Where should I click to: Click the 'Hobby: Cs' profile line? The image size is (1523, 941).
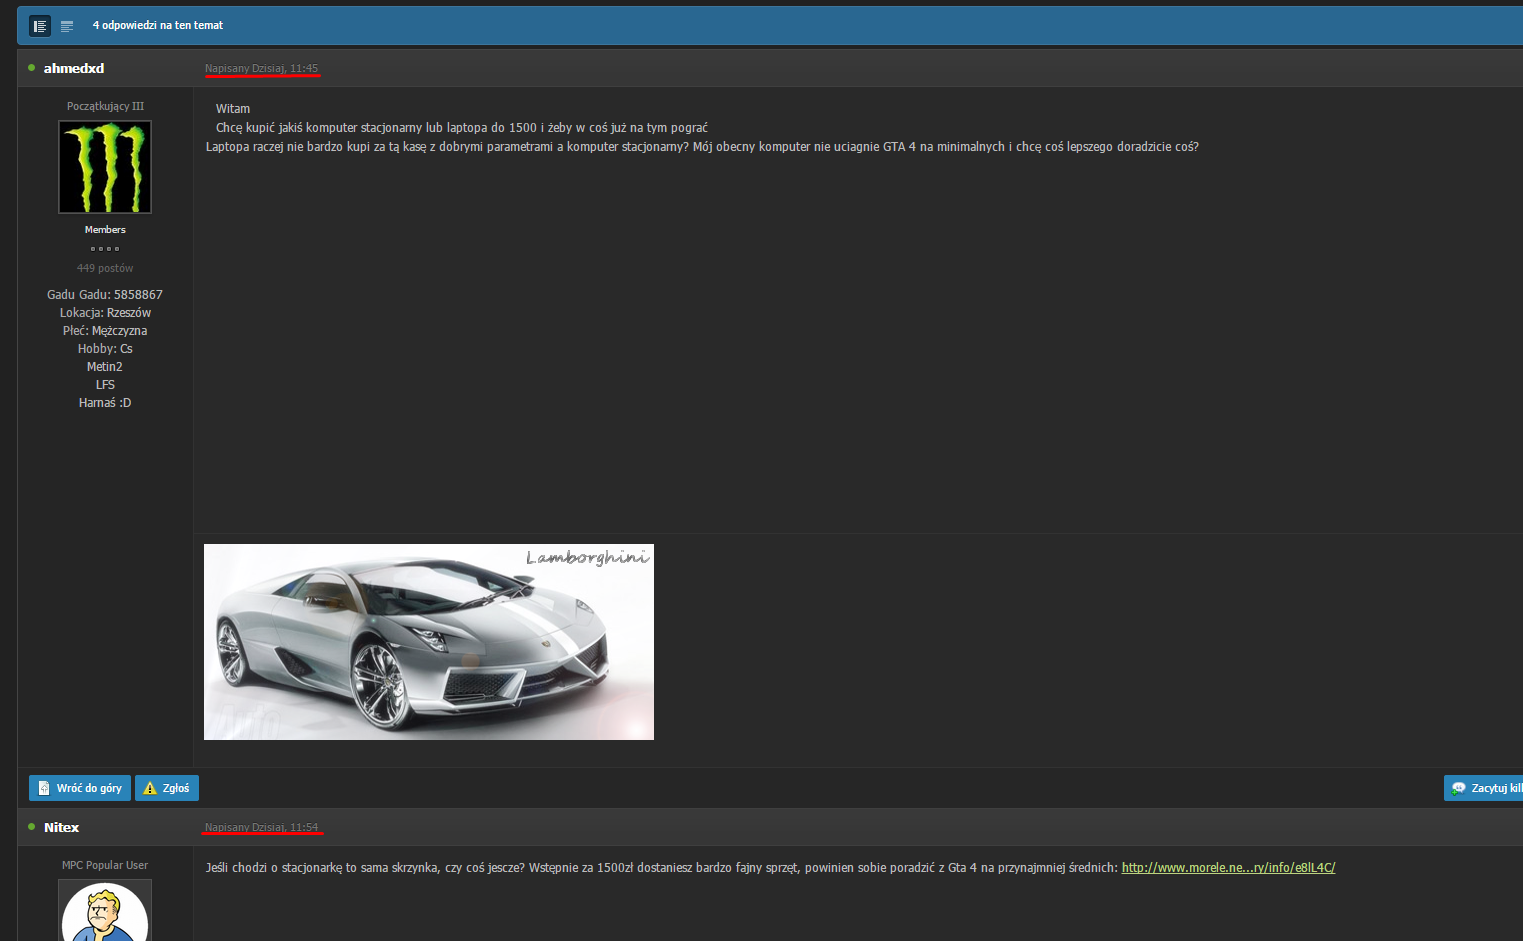click(x=105, y=349)
